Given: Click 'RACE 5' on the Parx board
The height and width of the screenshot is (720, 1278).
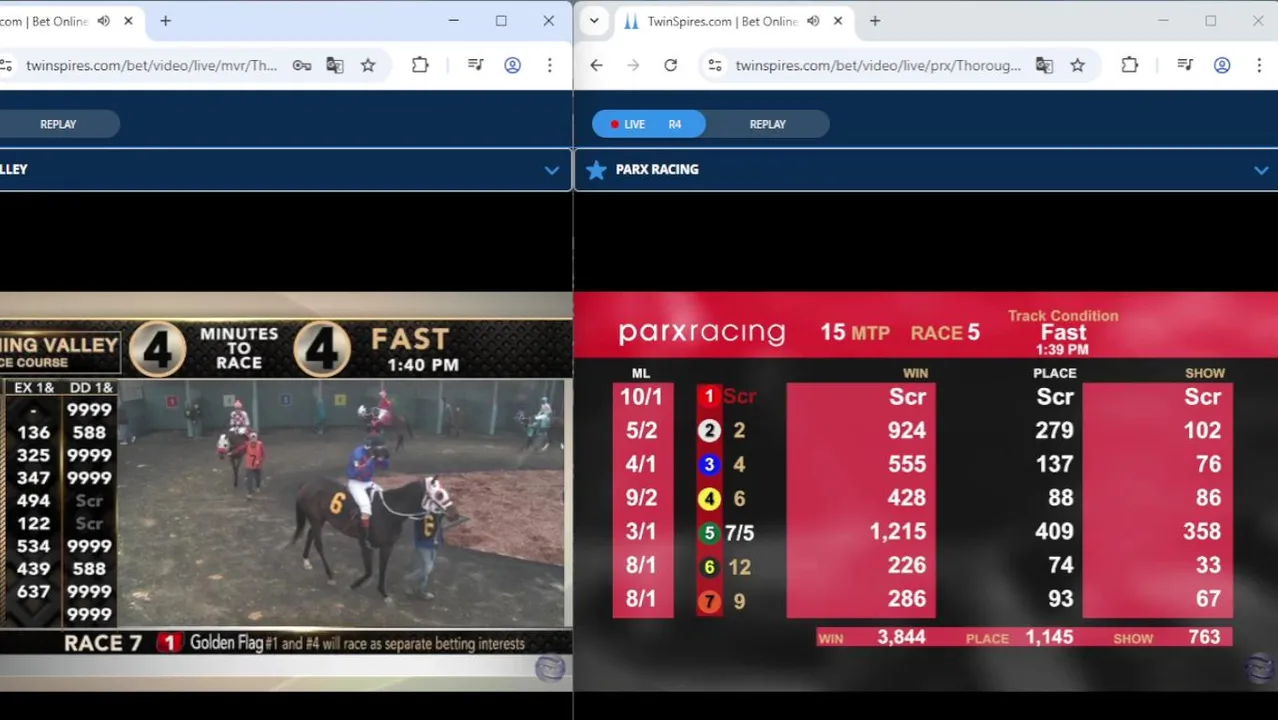Looking at the screenshot, I should [945, 332].
